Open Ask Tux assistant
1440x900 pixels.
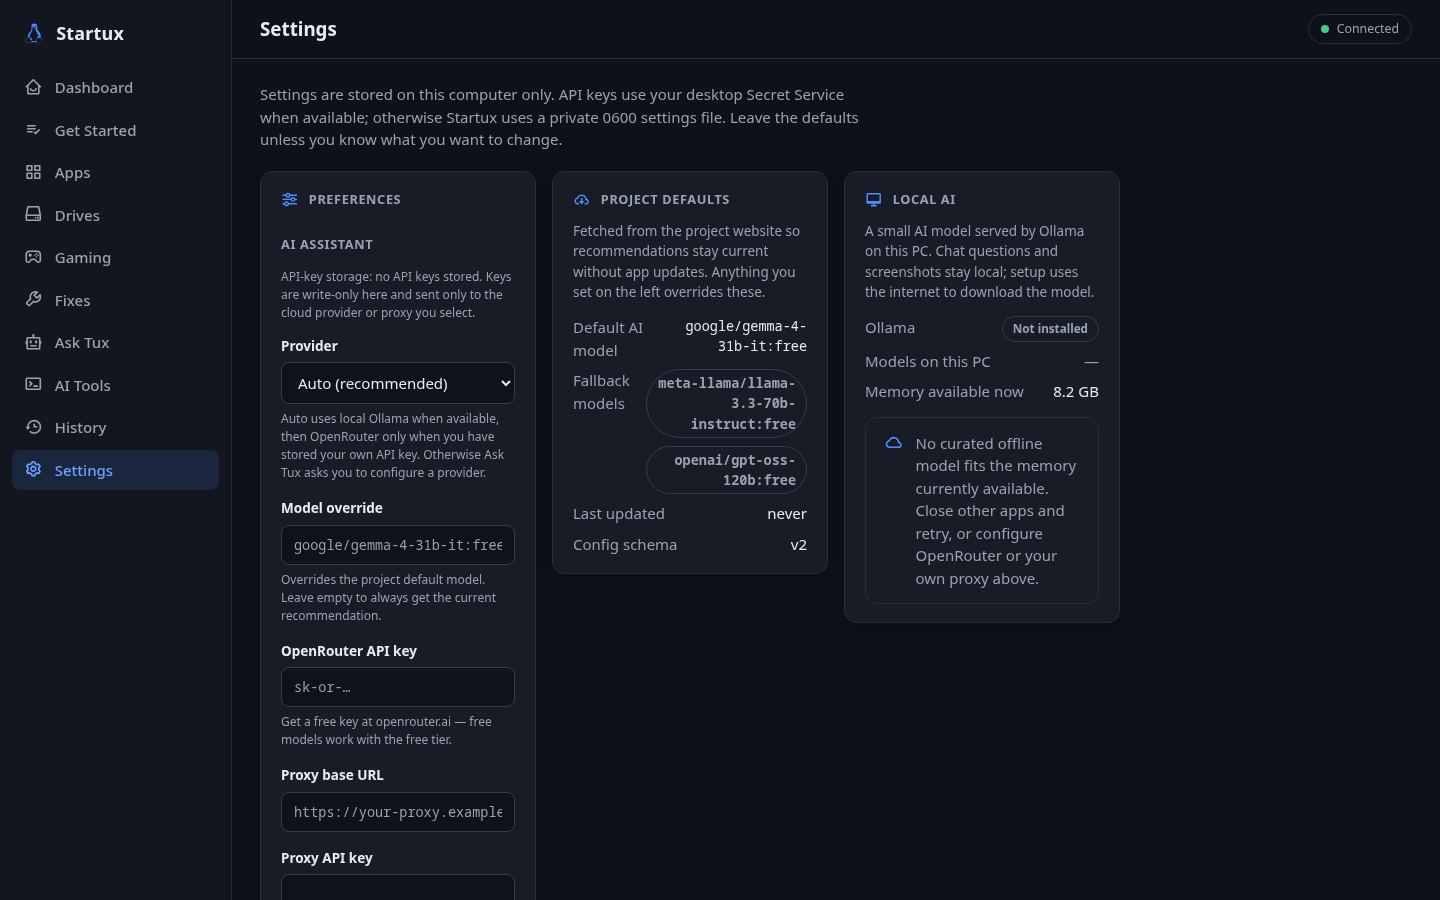[115, 342]
